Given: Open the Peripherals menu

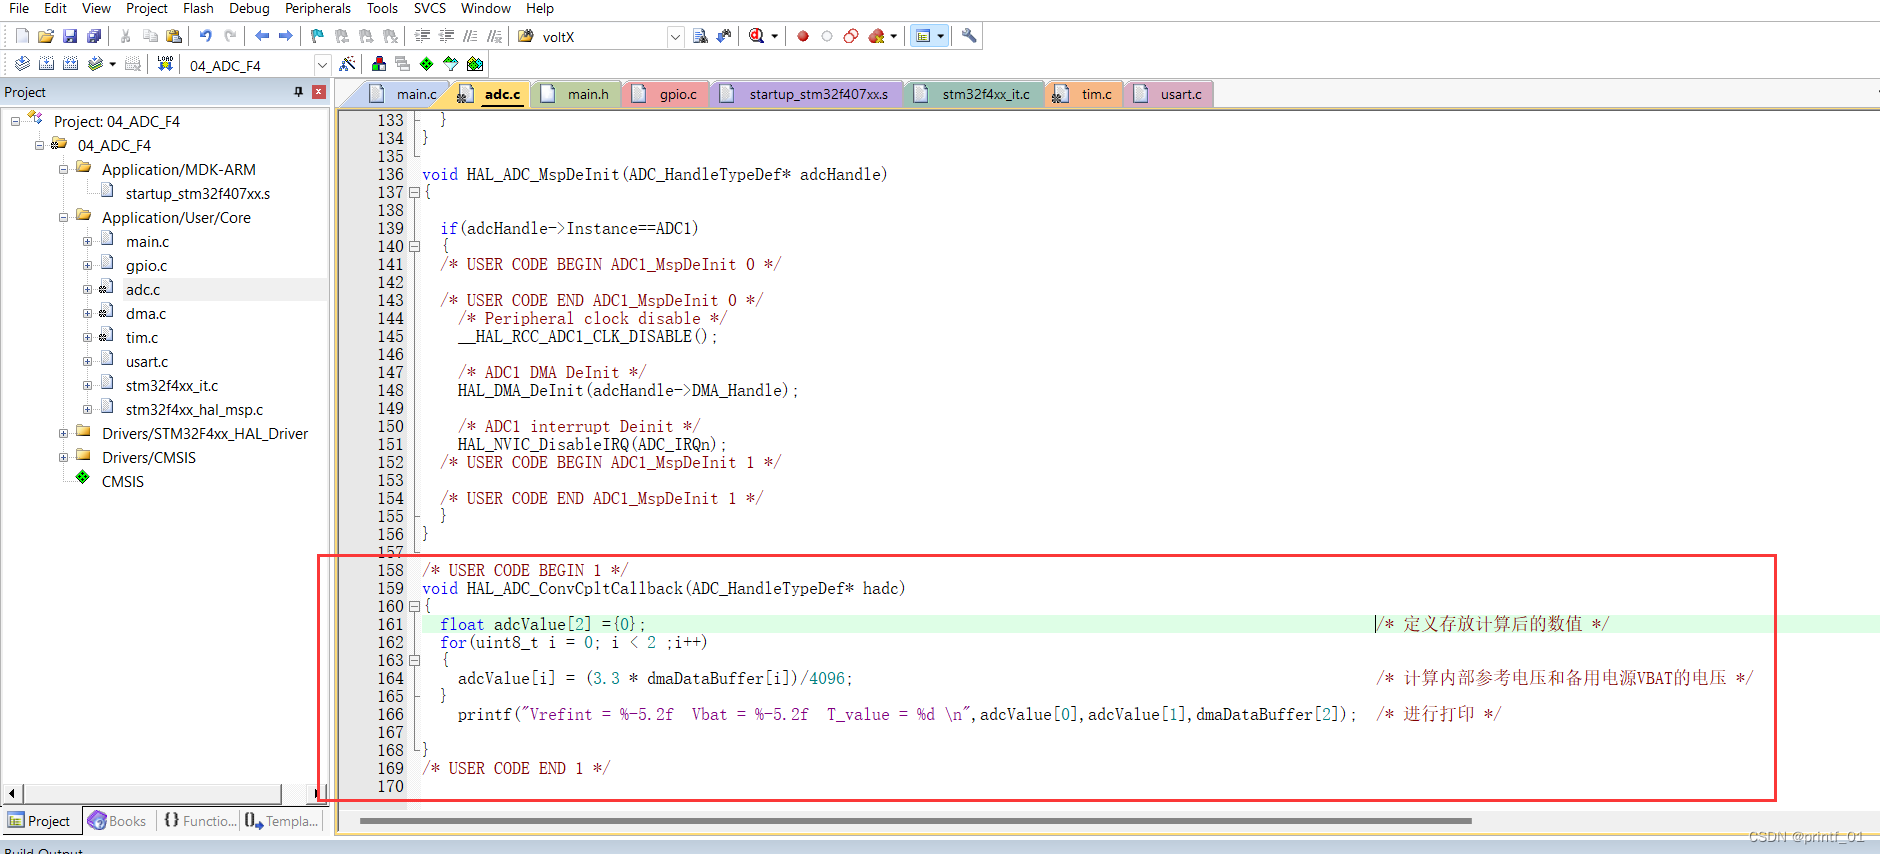Looking at the screenshot, I should point(317,8).
